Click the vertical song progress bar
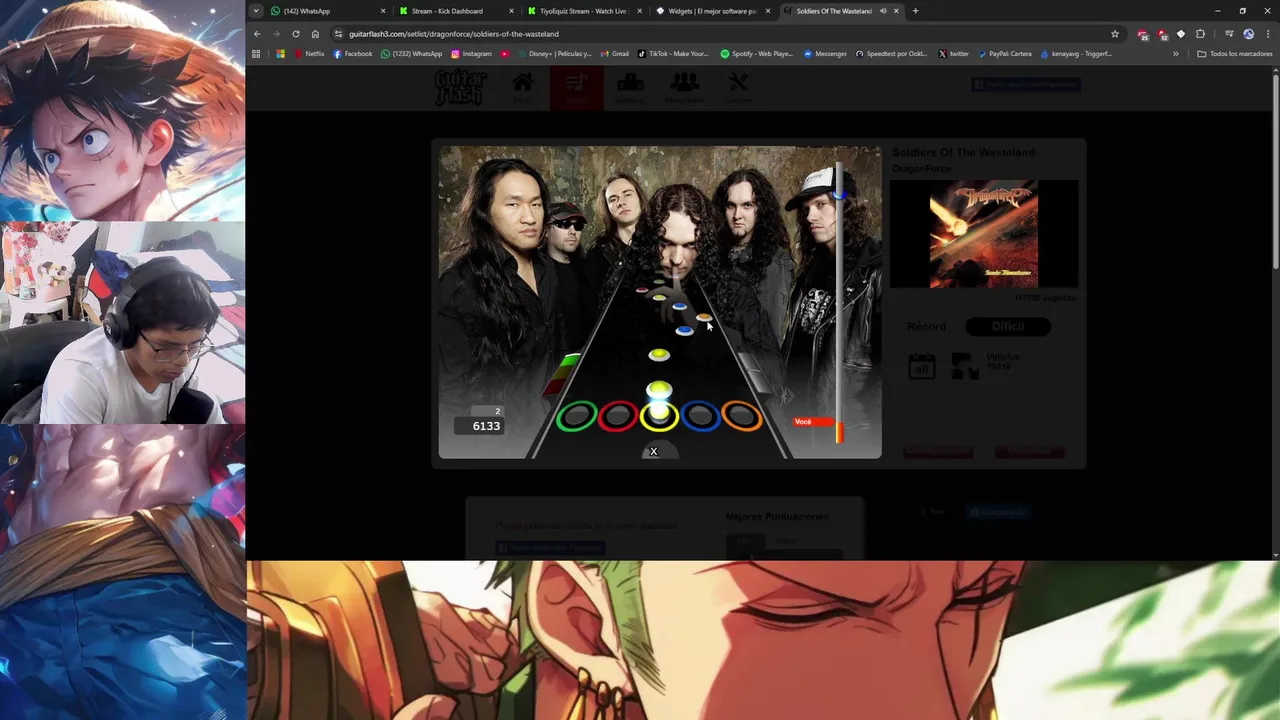Image resolution: width=1280 pixels, height=720 pixels. coord(840,300)
